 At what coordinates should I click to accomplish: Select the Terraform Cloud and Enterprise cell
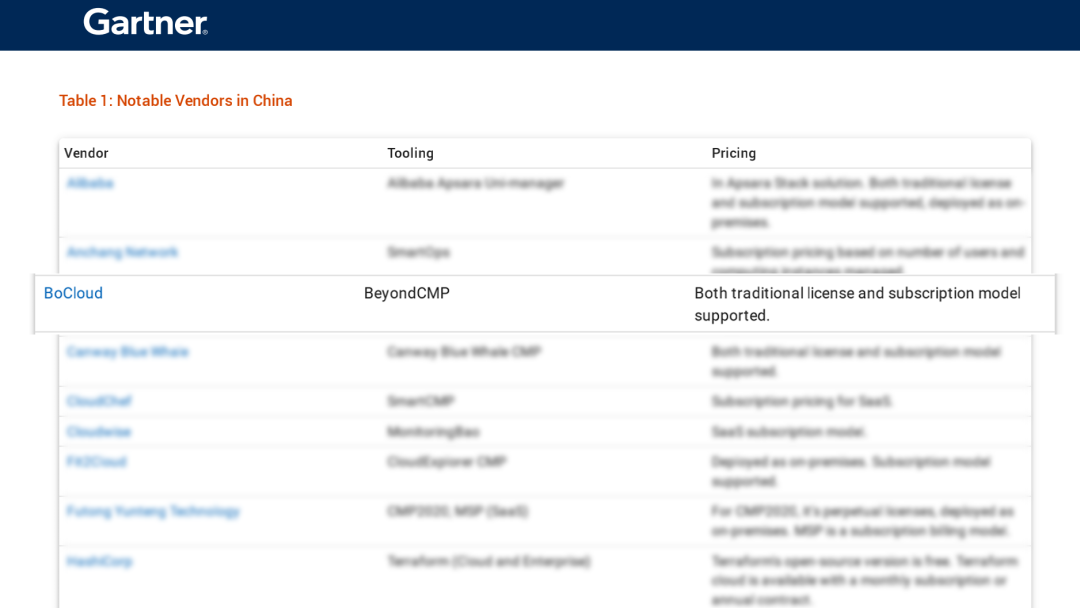[x=489, y=561]
